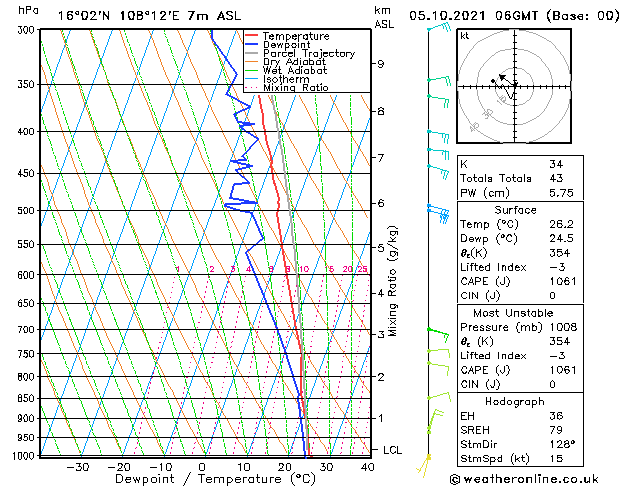The width and height of the screenshot is (629, 486).
Task: Click the Dewpoint / Temperature (°C) axis title
Action: pyautogui.click(x=215, y=479)
